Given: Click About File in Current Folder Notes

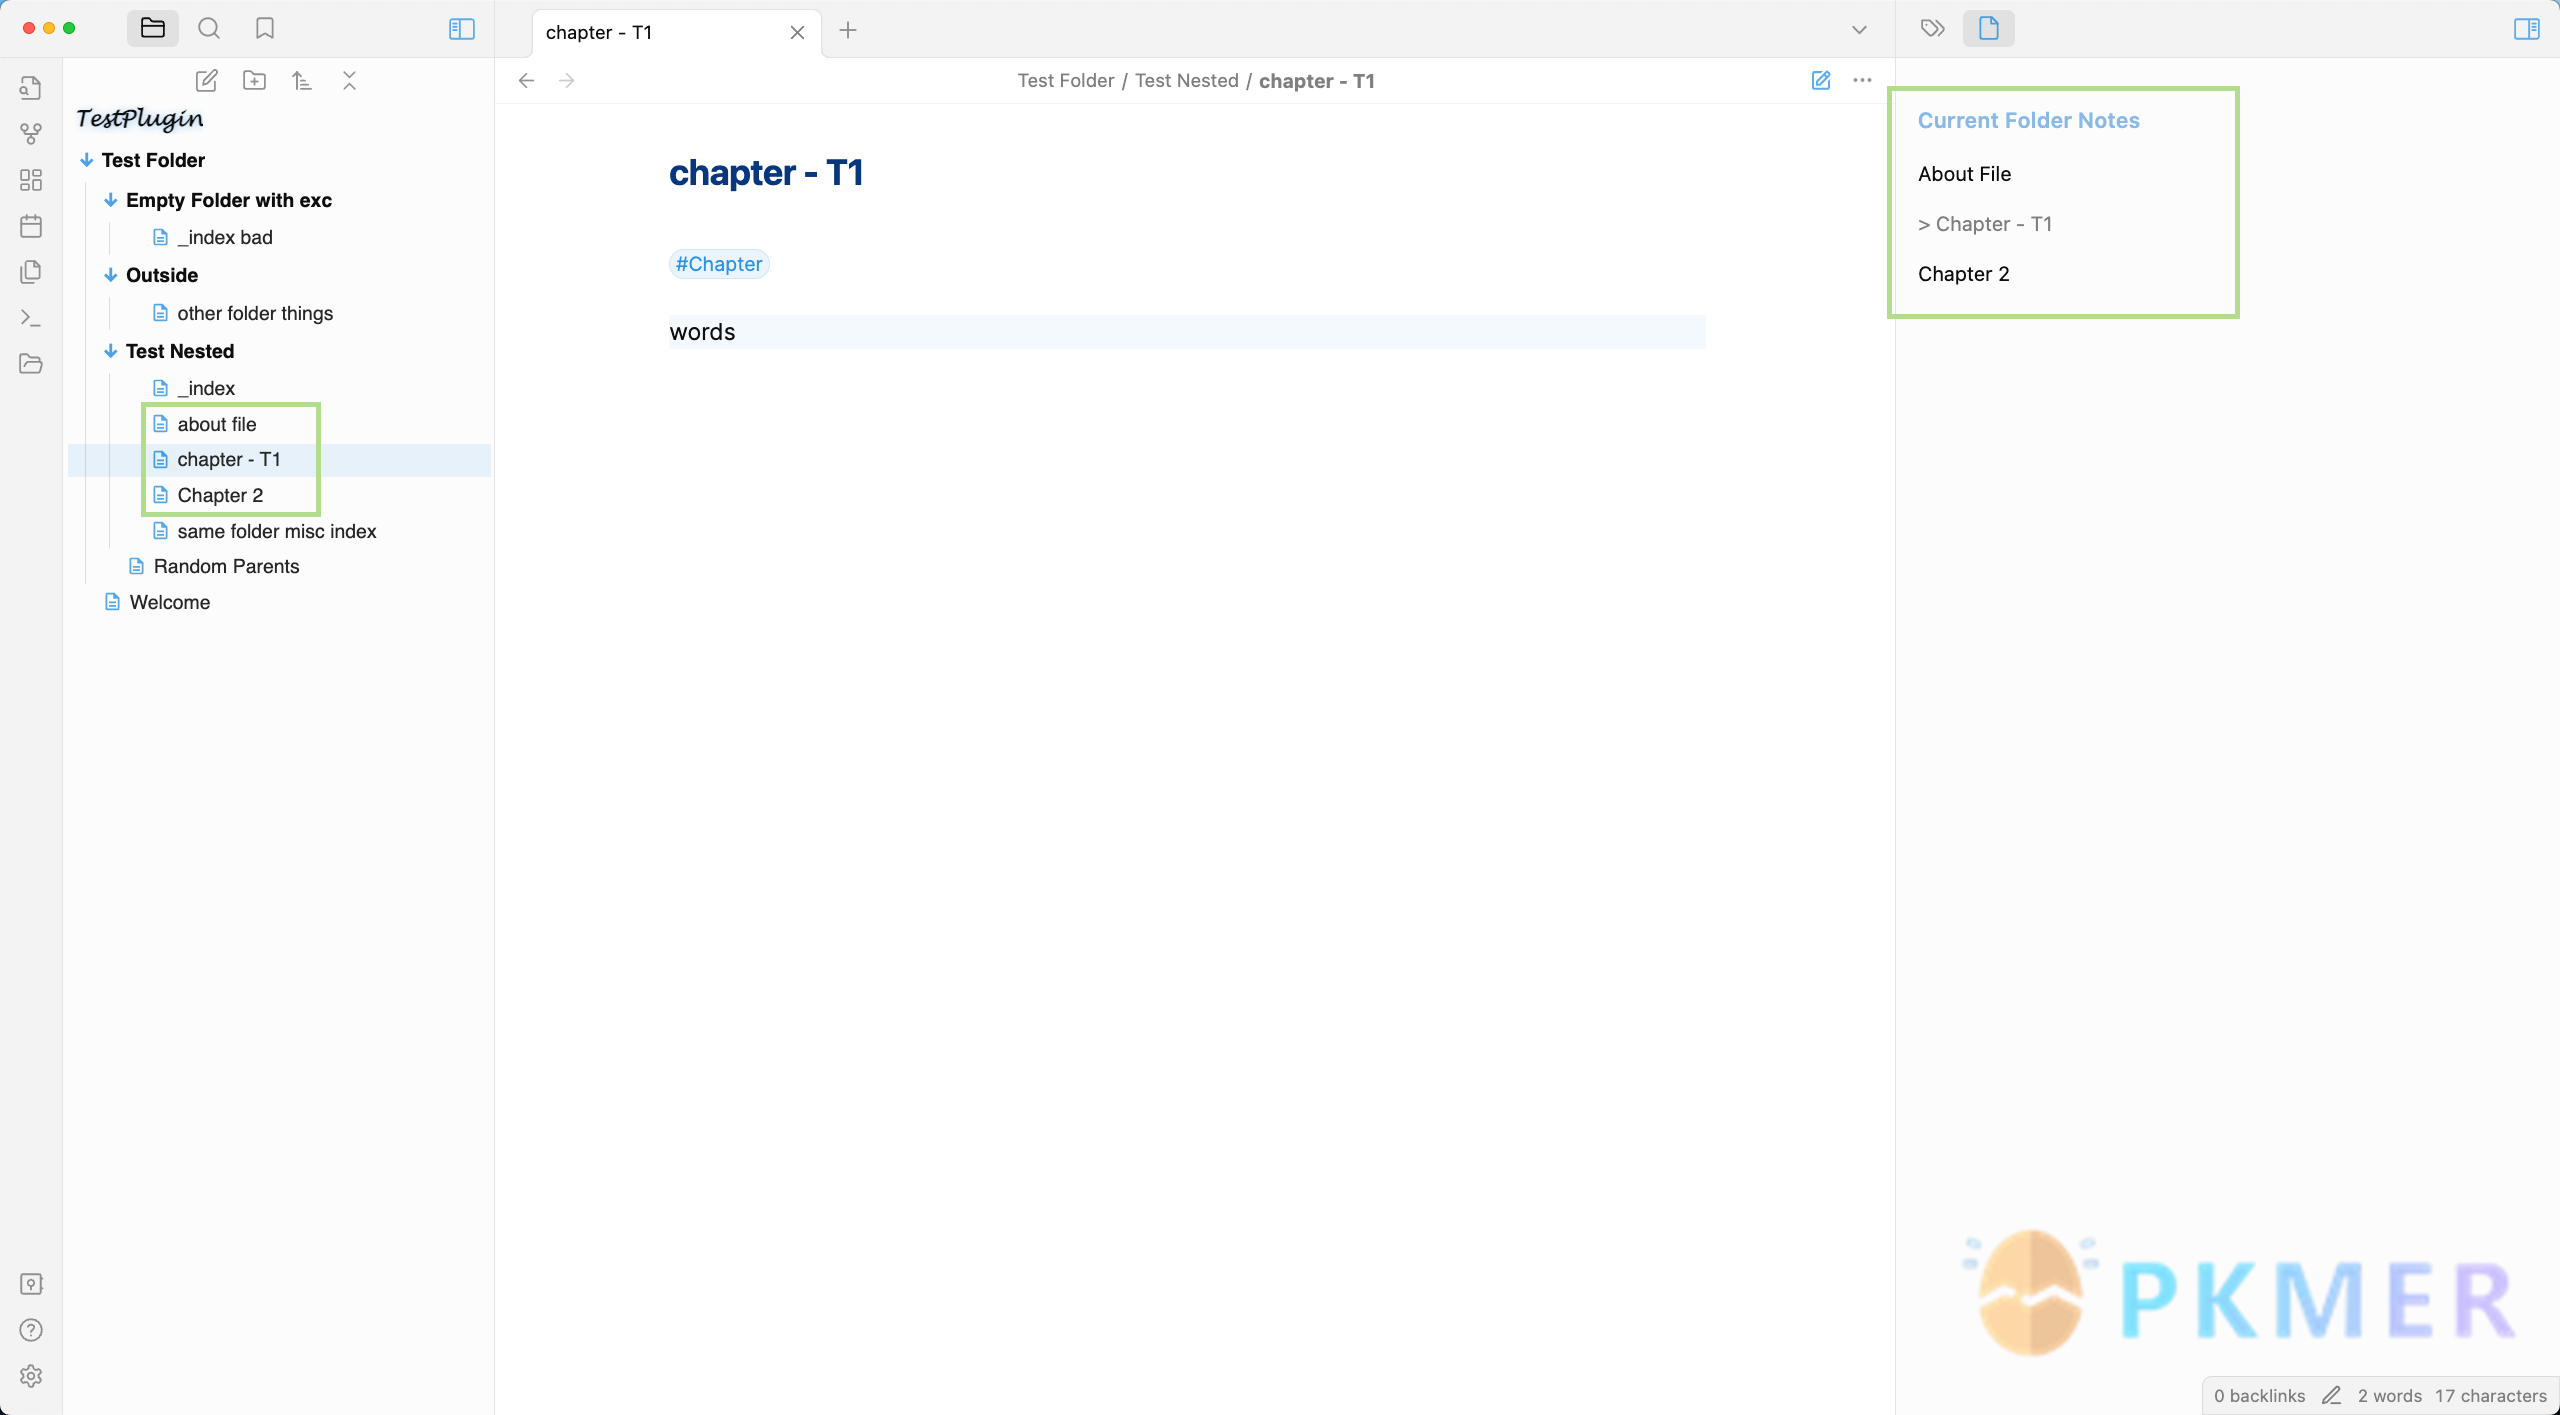Looking at the screenshot, I should [1964, 173].
